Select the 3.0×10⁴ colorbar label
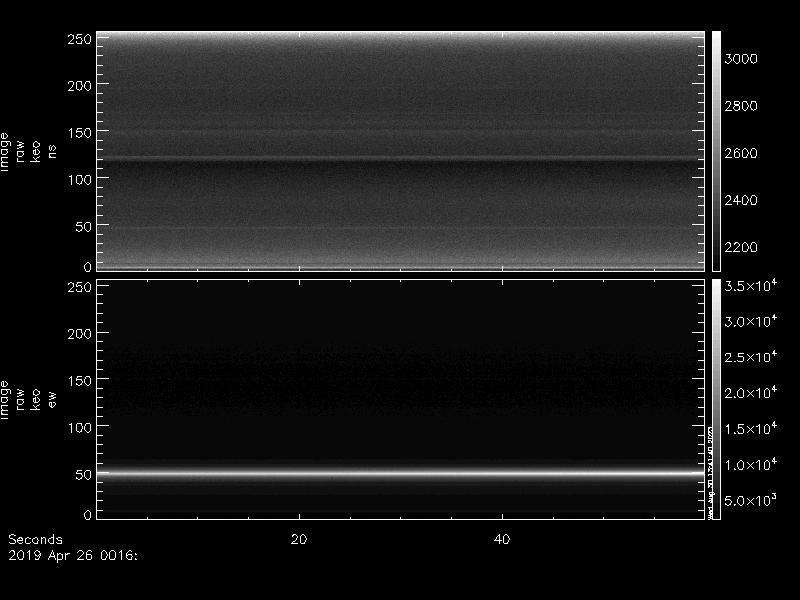This screenshot has height=600, width=800. 751,321
